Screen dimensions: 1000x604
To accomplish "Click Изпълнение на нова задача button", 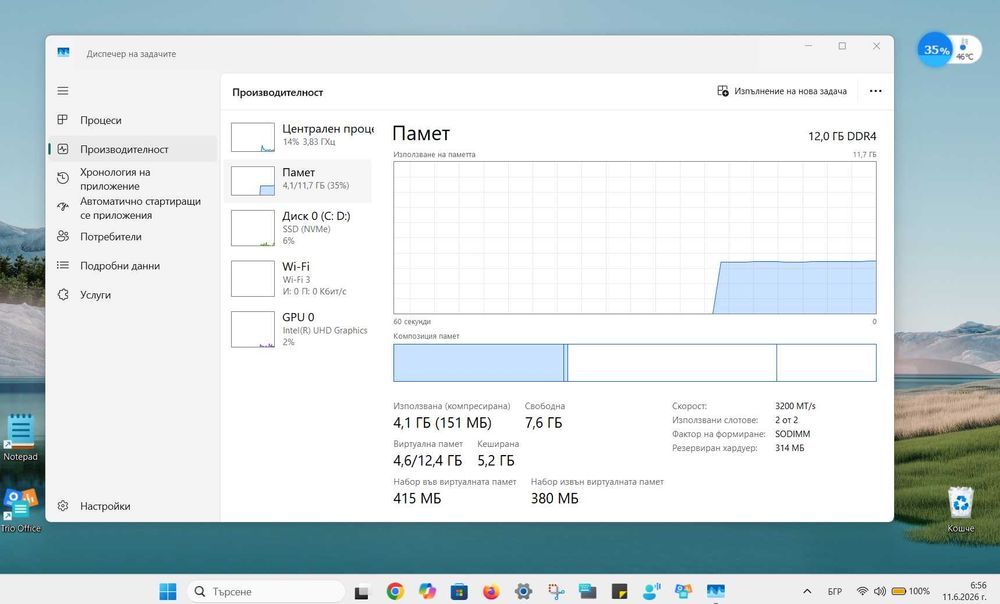I will point(782,91).
